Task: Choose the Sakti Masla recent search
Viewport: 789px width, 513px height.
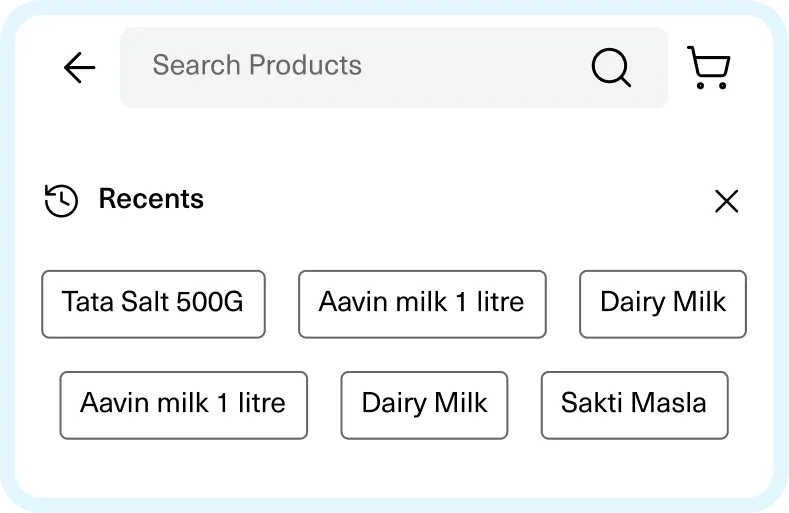Action: click(x=634, y=405)
